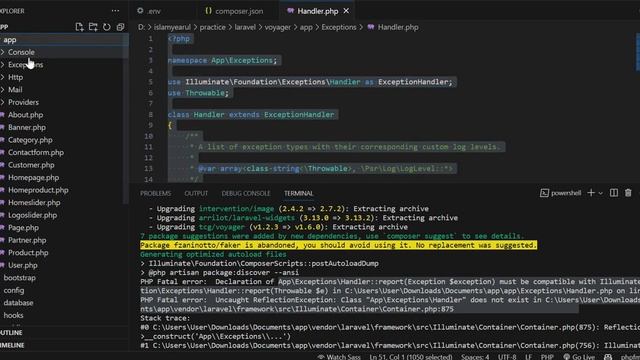The image size is (640, 360).
Task: Click 'practice' breadcrumb segment
Action: (x=212, y=27)
